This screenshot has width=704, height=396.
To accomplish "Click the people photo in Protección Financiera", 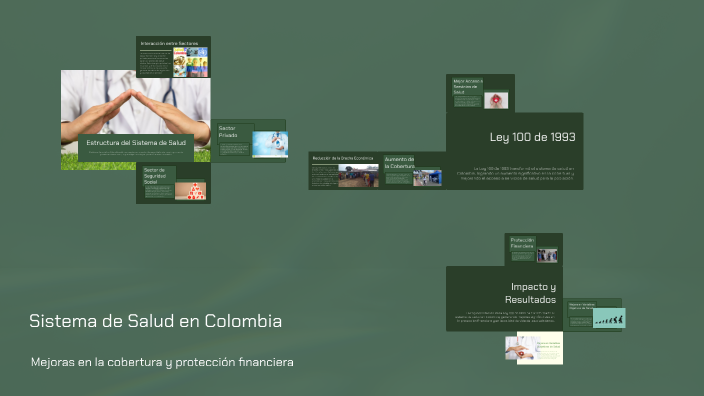I will click(547, 255).
